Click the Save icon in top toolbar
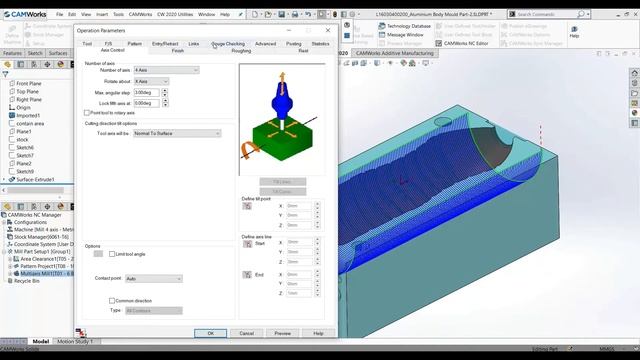 pos(282,14)
